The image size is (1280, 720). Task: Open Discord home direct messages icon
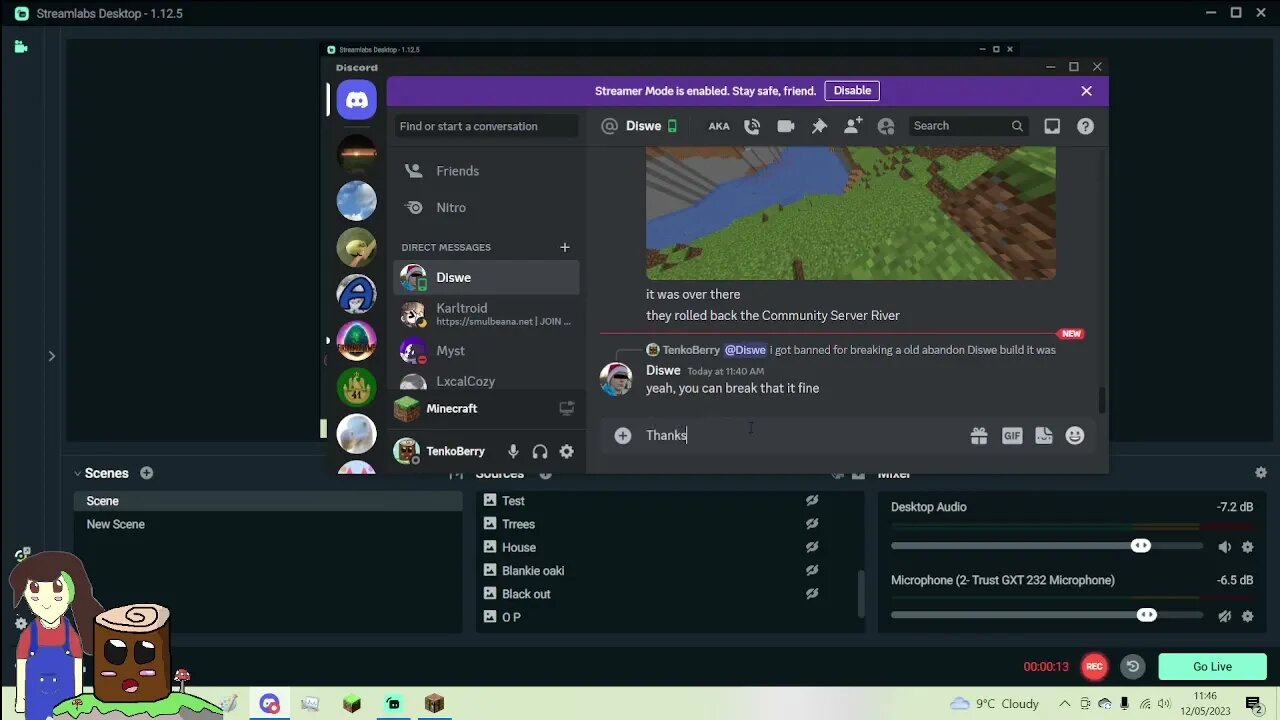tap(357, 99)
